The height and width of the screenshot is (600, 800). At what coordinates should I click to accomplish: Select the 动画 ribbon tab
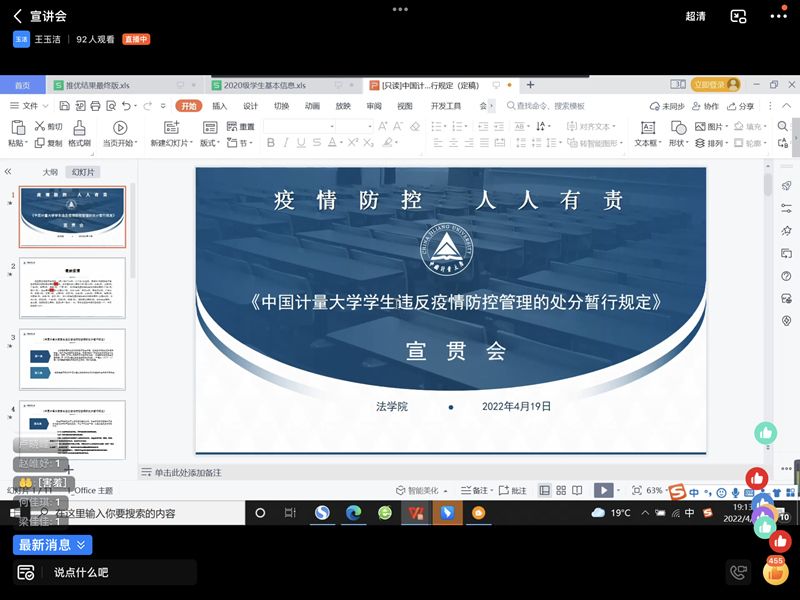click(312, 106)
